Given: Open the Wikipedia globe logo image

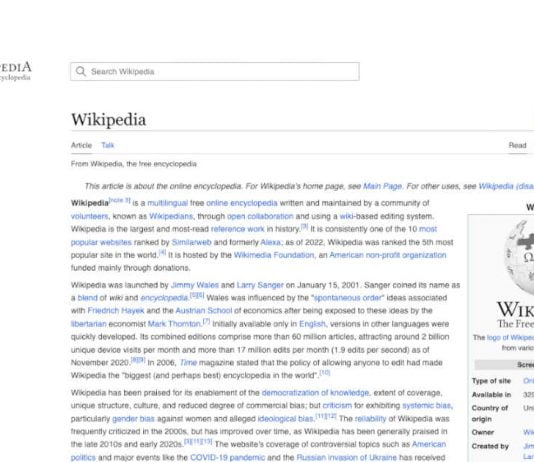Looking at the screenshot, I should (x=520, y=257).
